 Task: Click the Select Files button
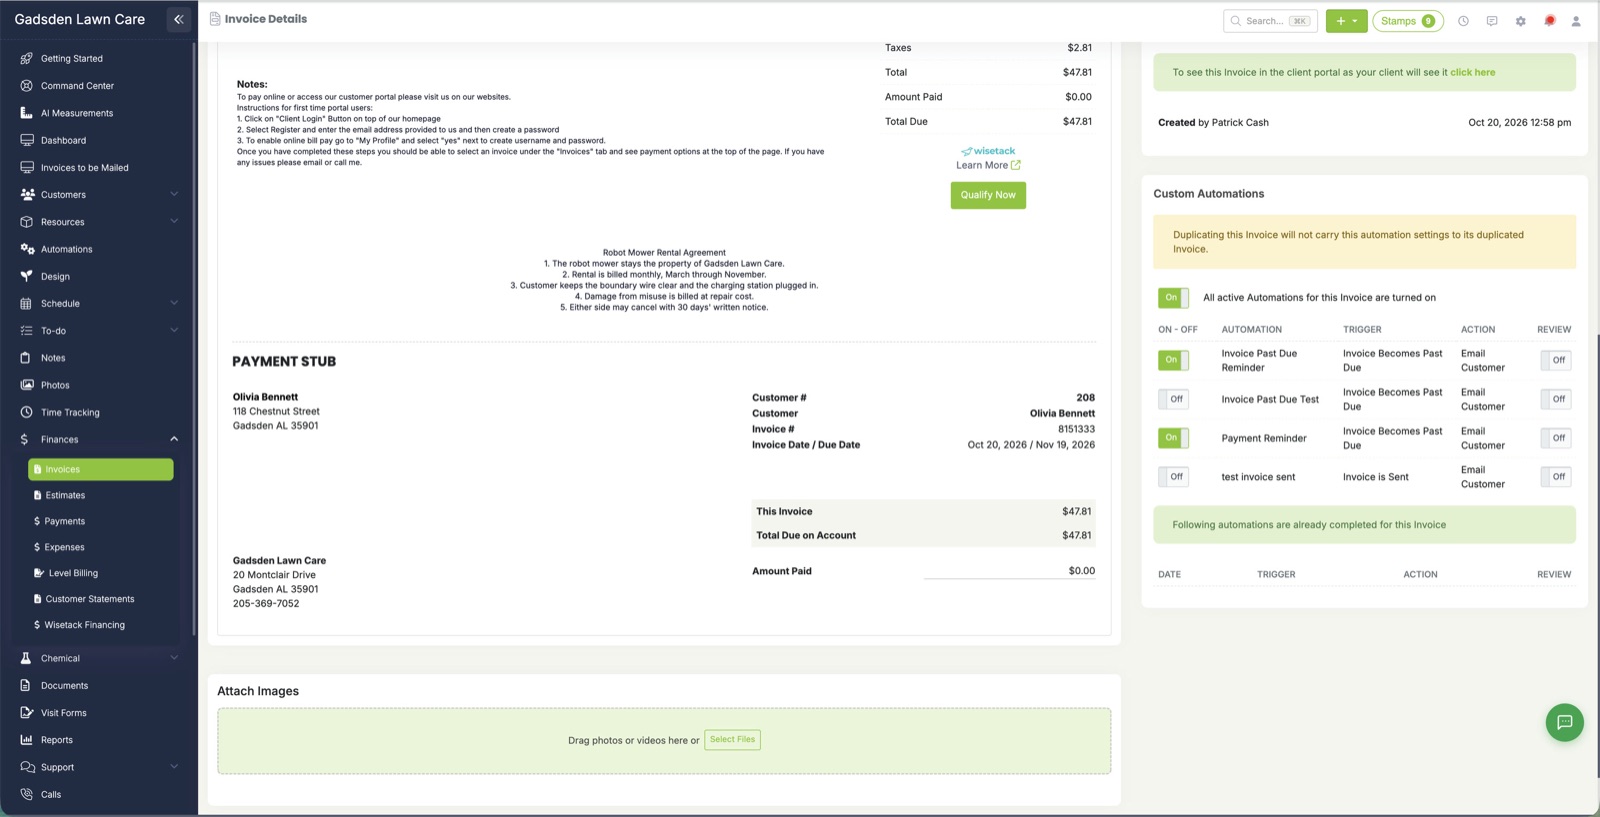click(x=732, y=740)
